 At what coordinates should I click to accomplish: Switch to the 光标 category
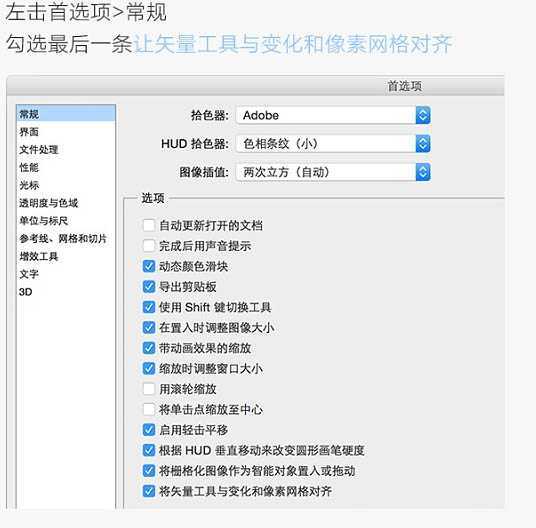[x=66, y=185]
